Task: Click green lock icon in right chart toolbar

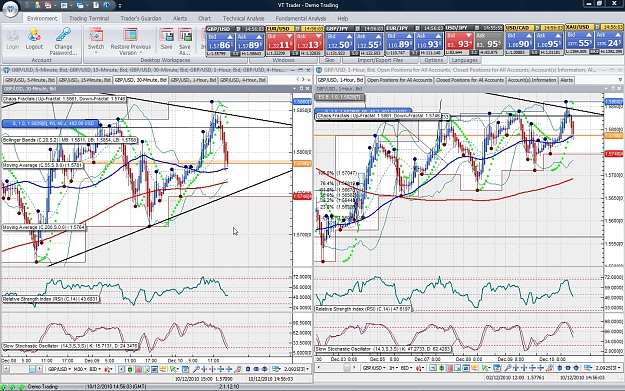Action: point(442,369)
